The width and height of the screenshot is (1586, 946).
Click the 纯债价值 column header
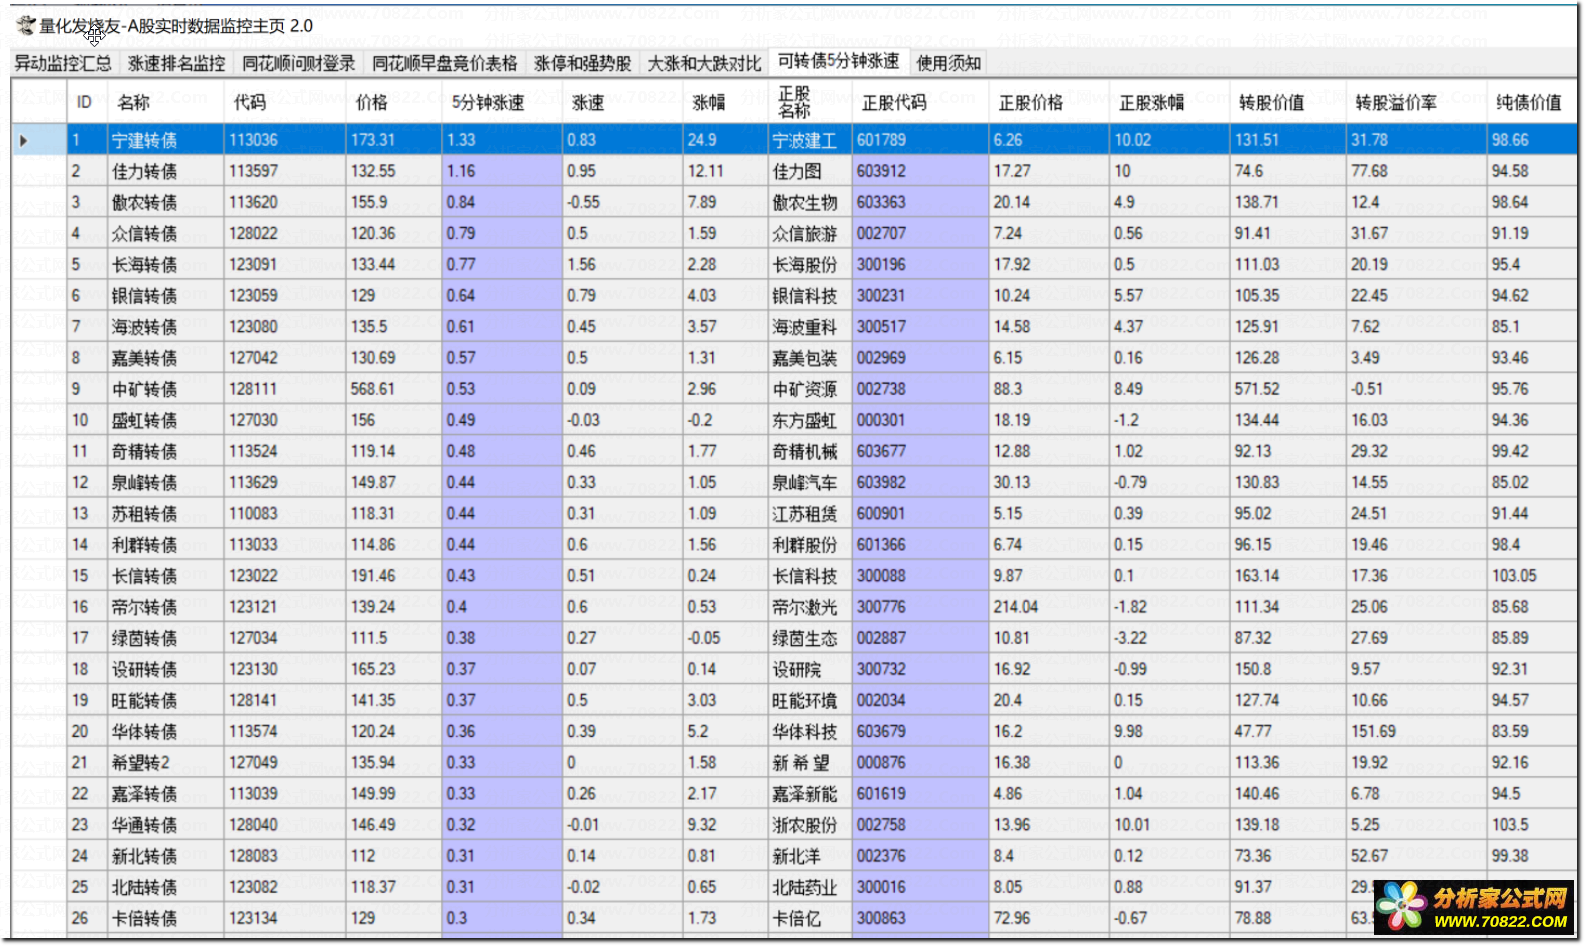pyautogui.click(x=1531, y=102)
